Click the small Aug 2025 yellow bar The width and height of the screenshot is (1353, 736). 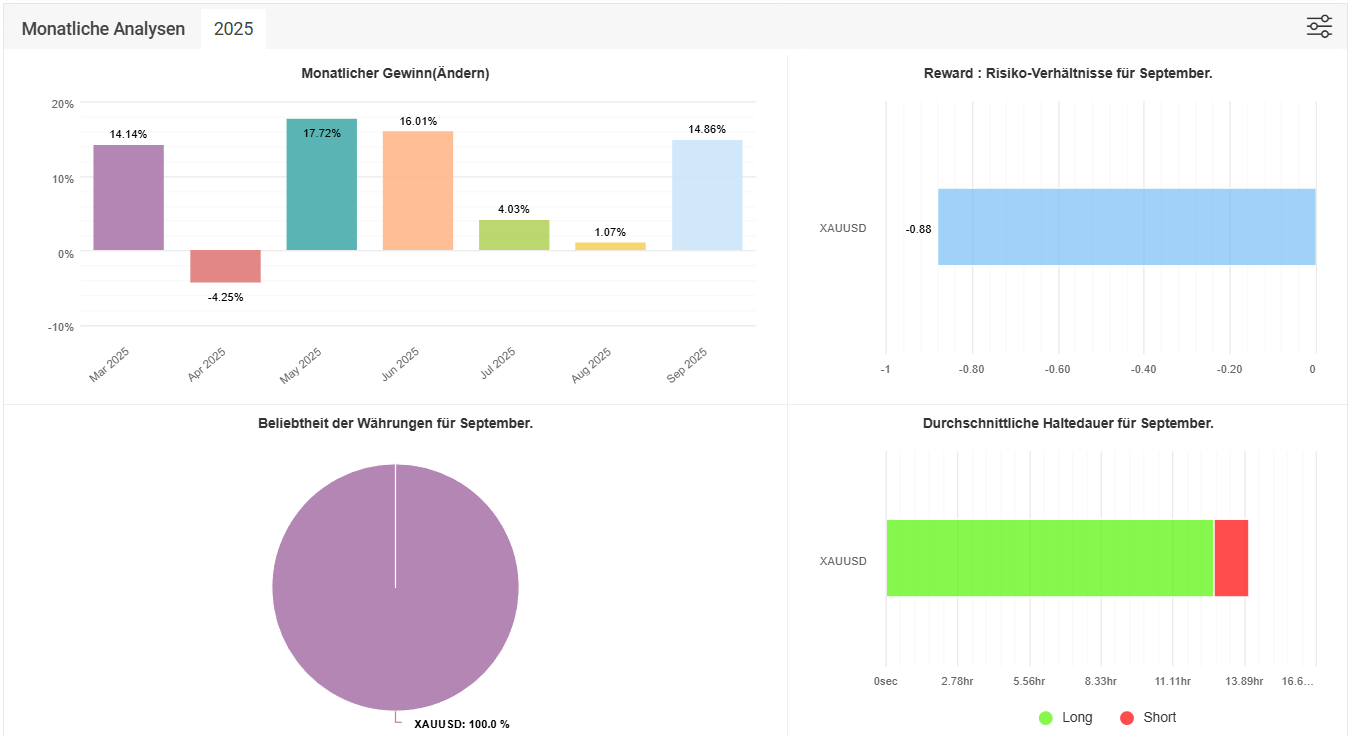pos(610,246)
